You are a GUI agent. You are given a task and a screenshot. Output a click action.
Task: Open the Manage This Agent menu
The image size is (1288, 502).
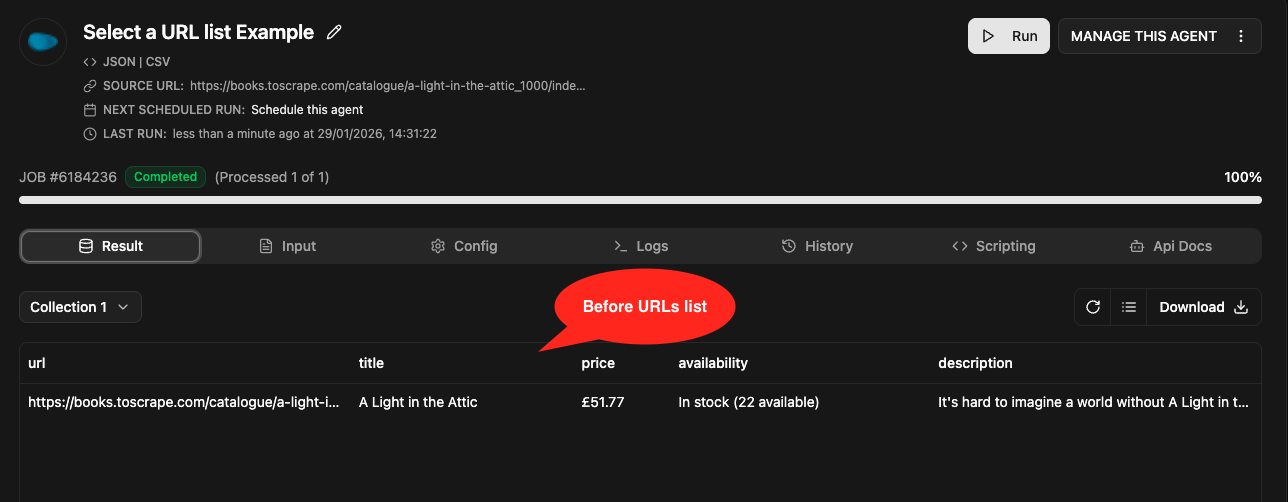tap(1143, 36)
